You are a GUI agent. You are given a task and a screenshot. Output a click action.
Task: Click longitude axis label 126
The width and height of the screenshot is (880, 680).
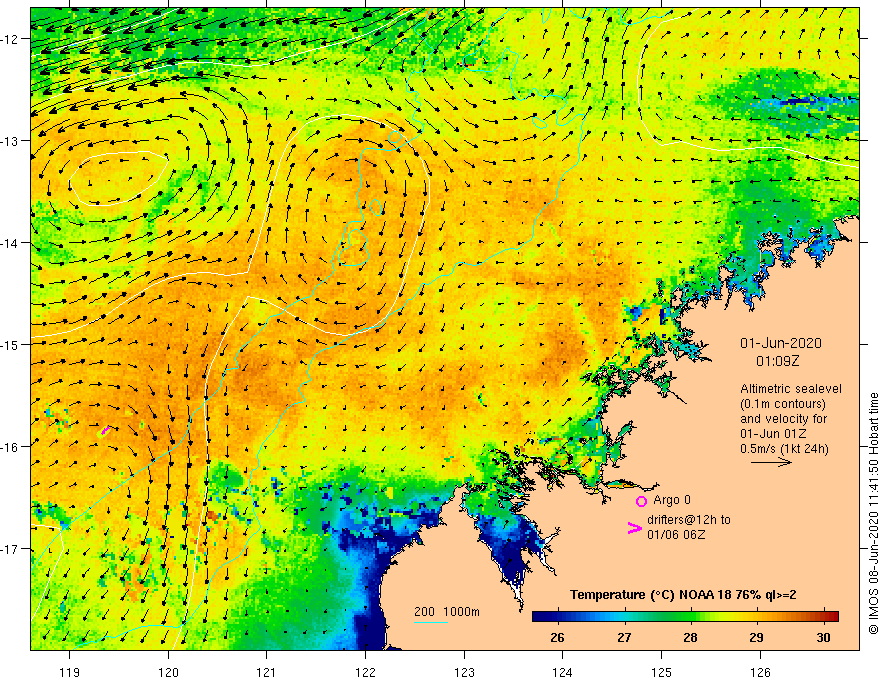coord(760,672)
